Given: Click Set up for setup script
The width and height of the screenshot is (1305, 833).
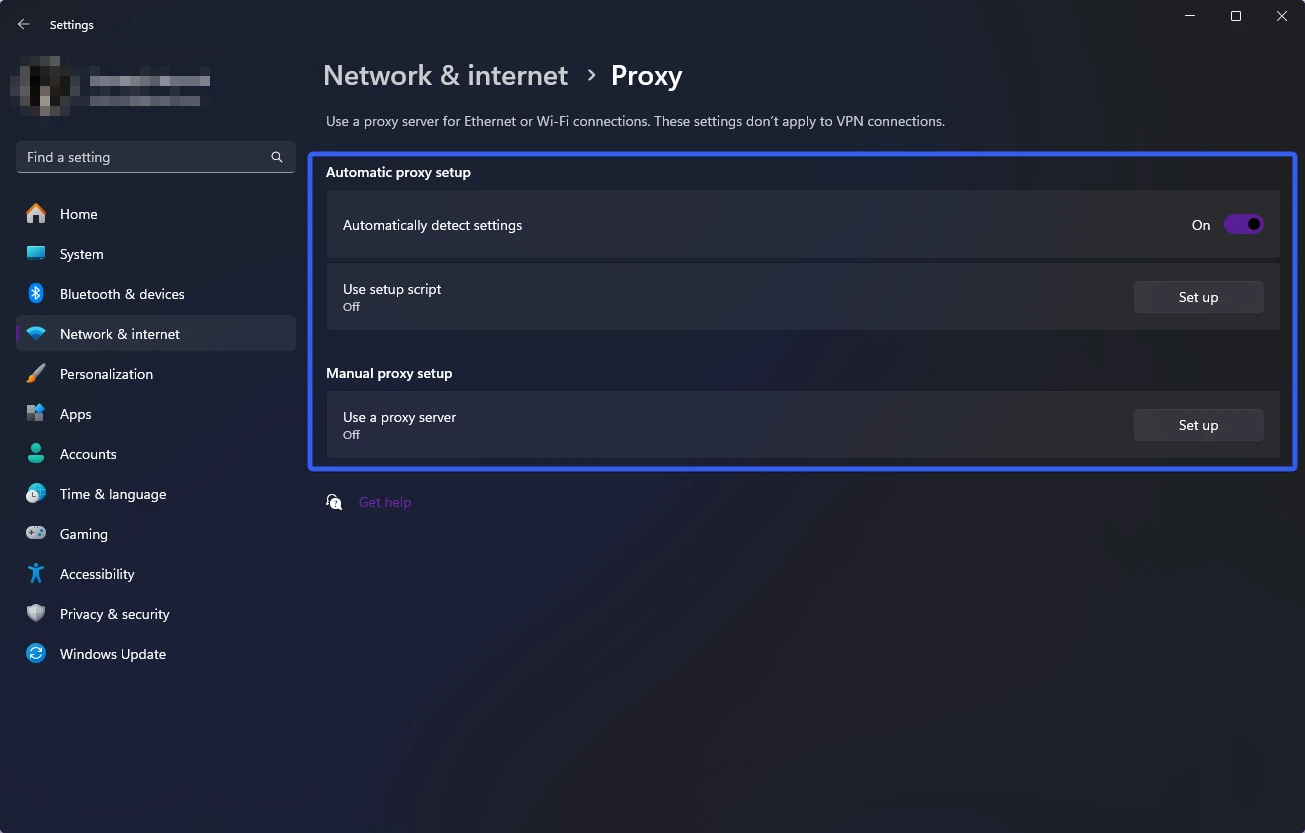Looking at the screenshot, I should (1198, 297).
